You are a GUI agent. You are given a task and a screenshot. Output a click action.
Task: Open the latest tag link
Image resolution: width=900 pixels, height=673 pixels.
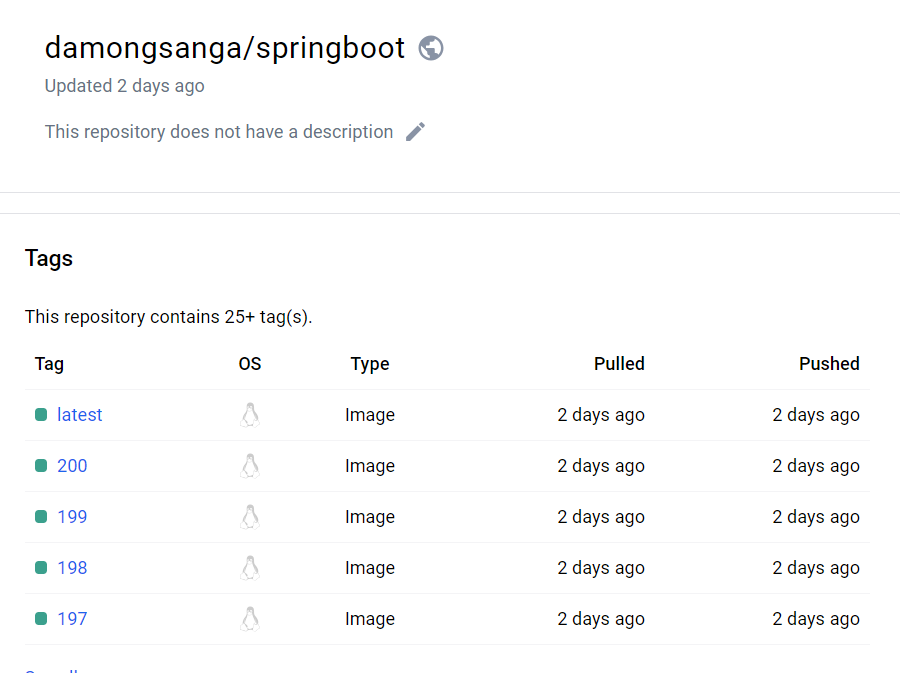pos(80,415)
